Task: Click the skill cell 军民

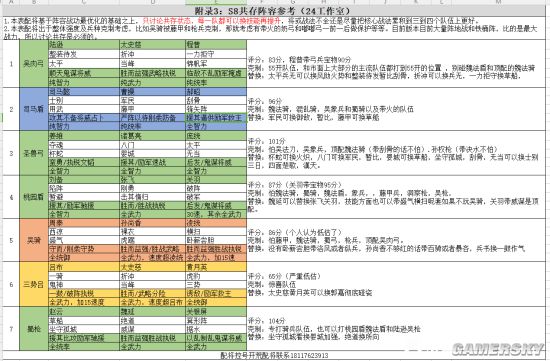Action: [x=152, y=100]
